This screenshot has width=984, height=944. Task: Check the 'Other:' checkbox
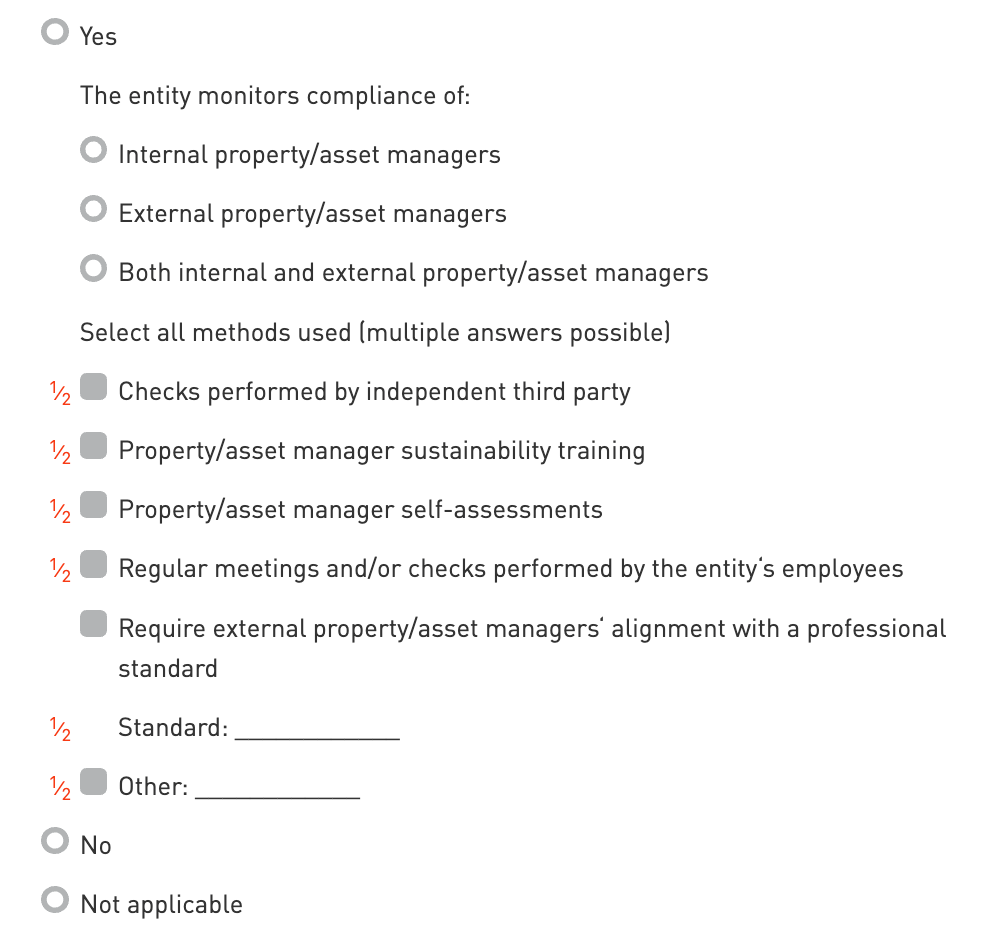[94, 783]
